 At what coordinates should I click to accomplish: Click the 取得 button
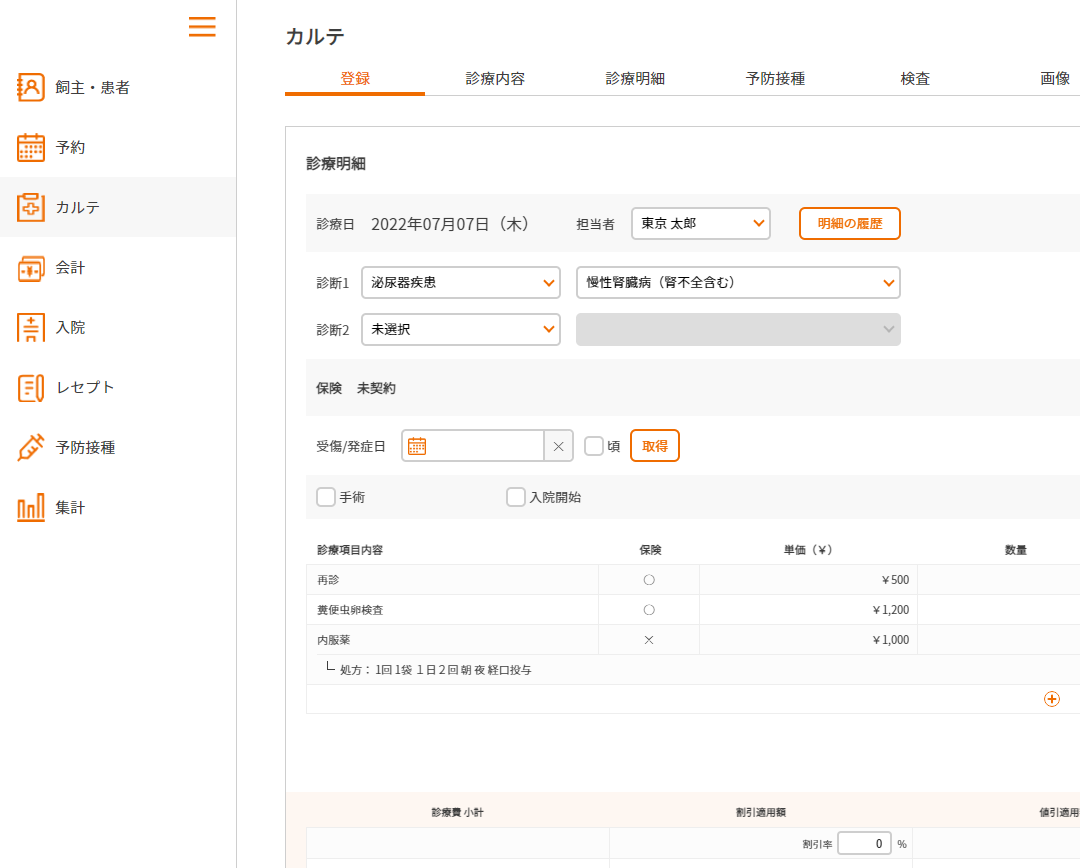[x=654, y=446]
